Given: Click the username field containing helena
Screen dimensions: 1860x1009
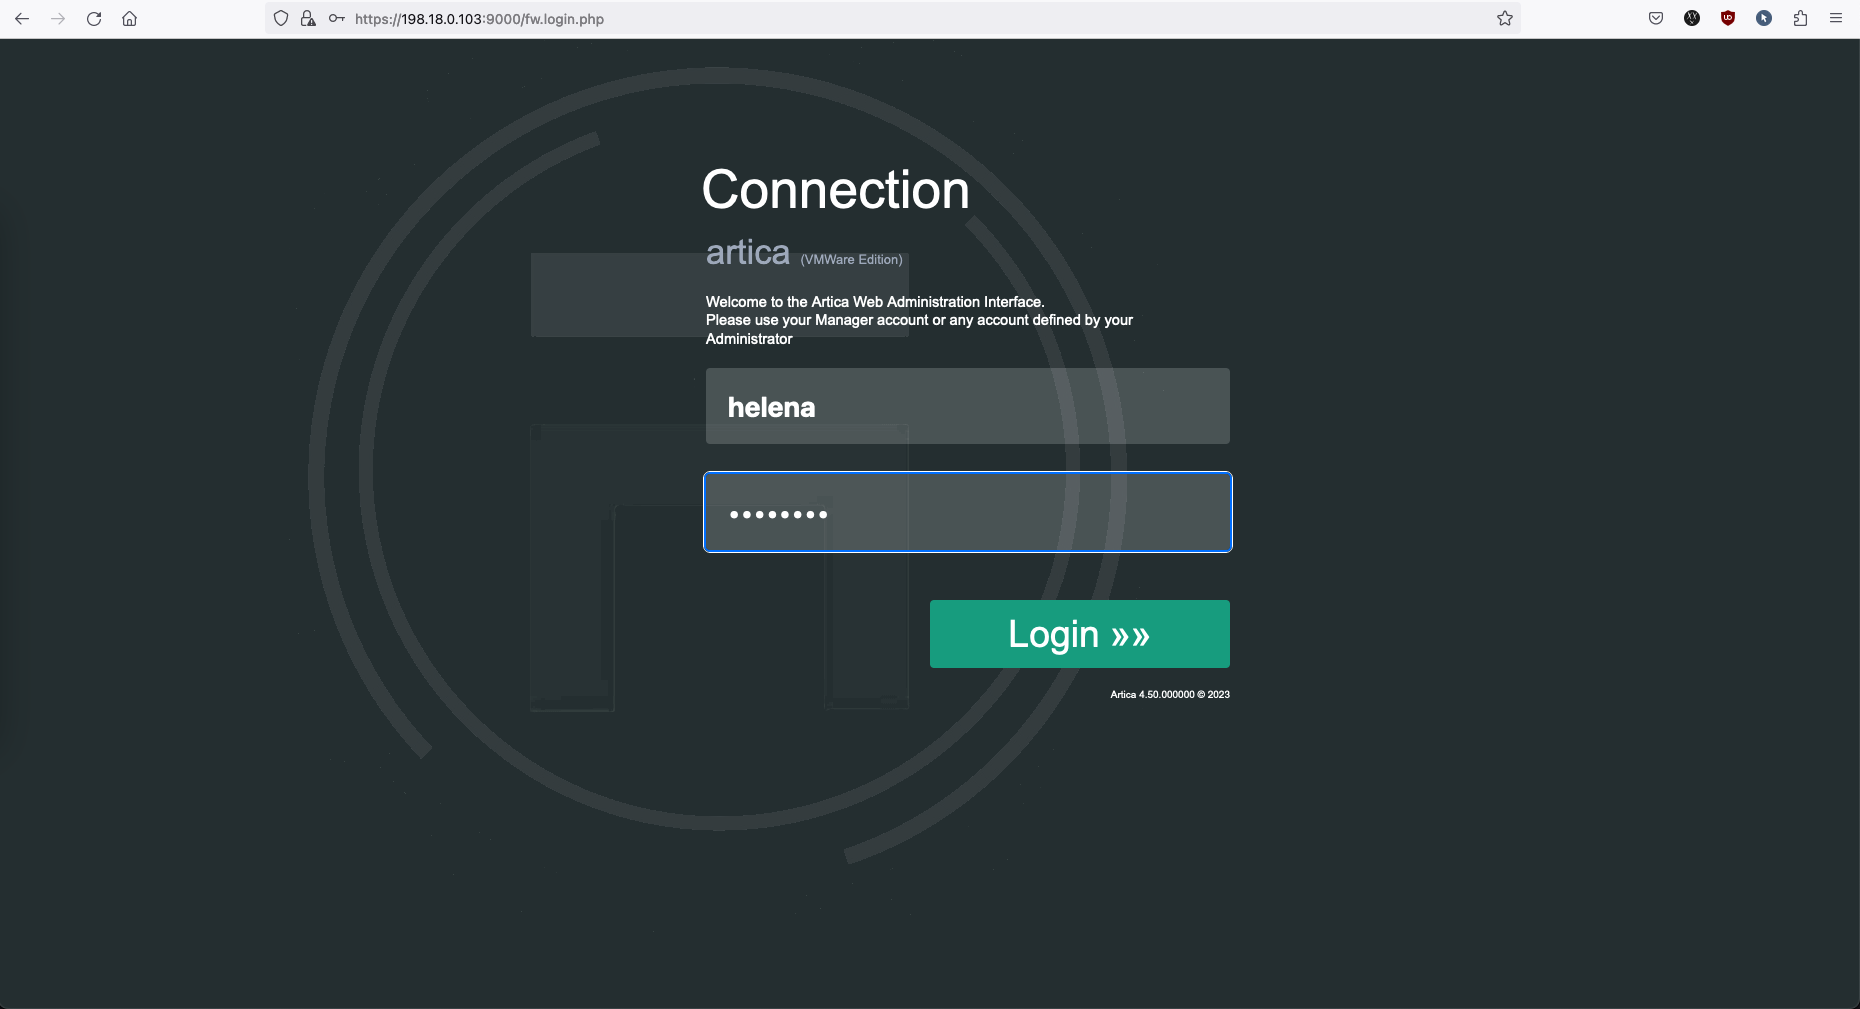Looking at the screenshot, I should coord(967,406).
